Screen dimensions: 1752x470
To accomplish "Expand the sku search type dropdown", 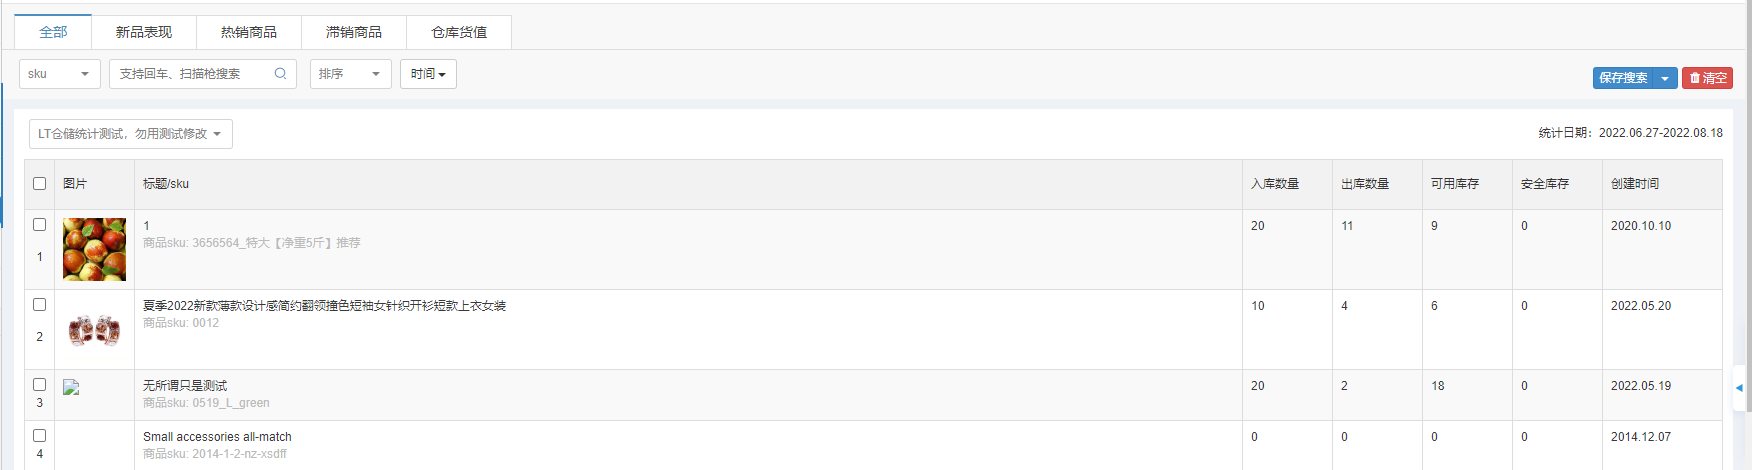I will [60, 74].
